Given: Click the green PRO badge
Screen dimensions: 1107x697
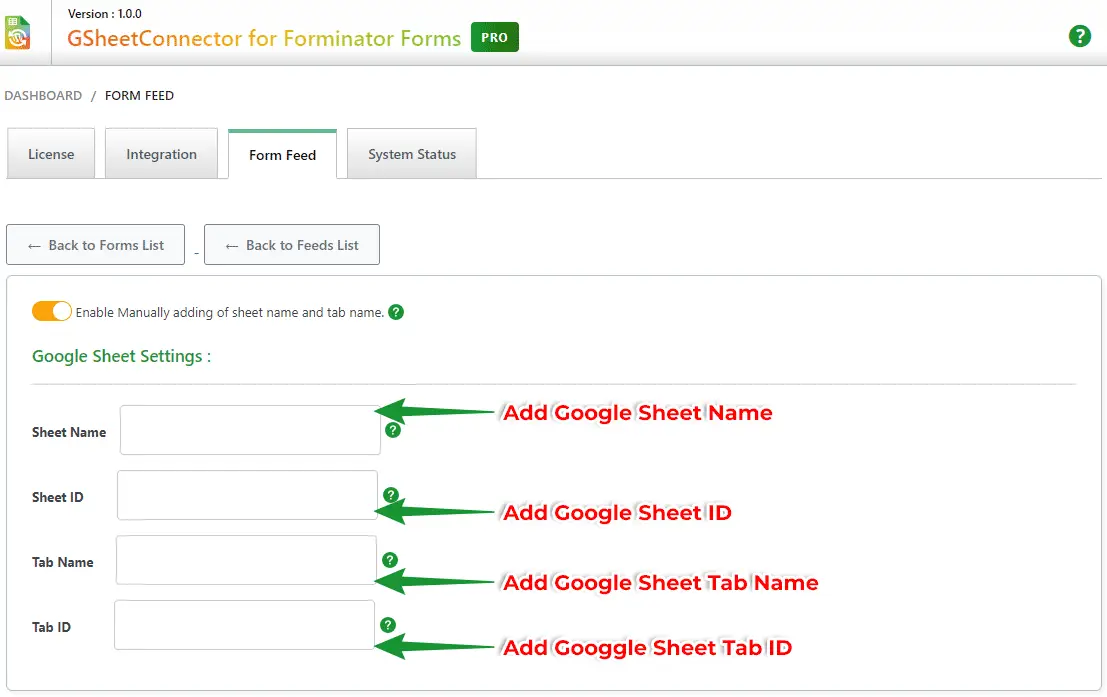Looking at the screenshot, I should 494,37.
